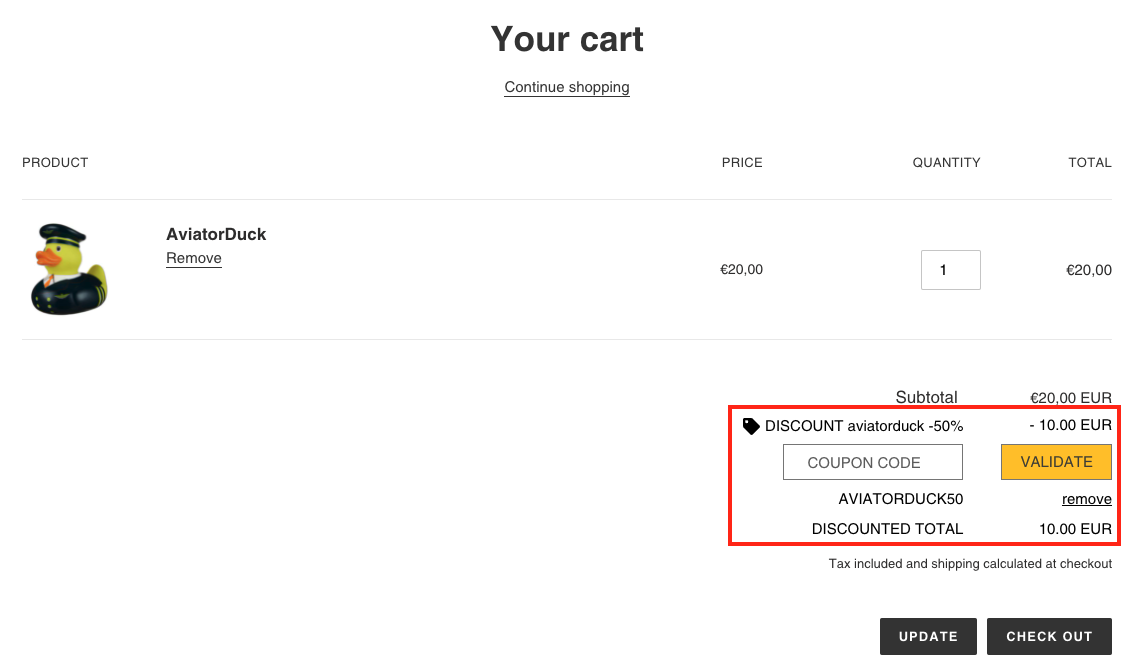Click the discount tag icon

tap(751, 426)
